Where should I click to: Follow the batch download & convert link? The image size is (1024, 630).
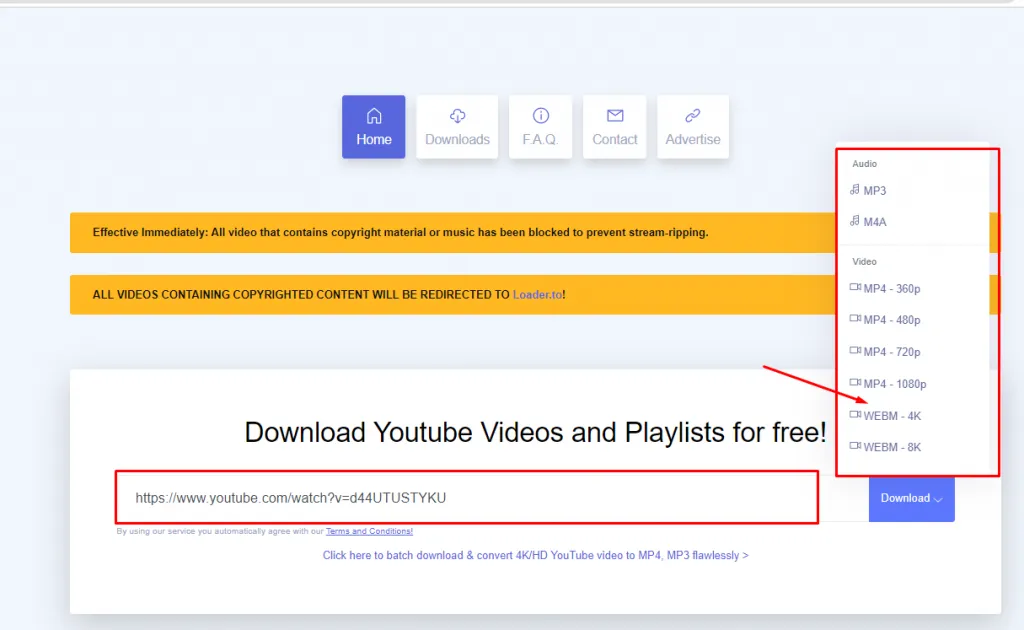(x=536, y=555)
